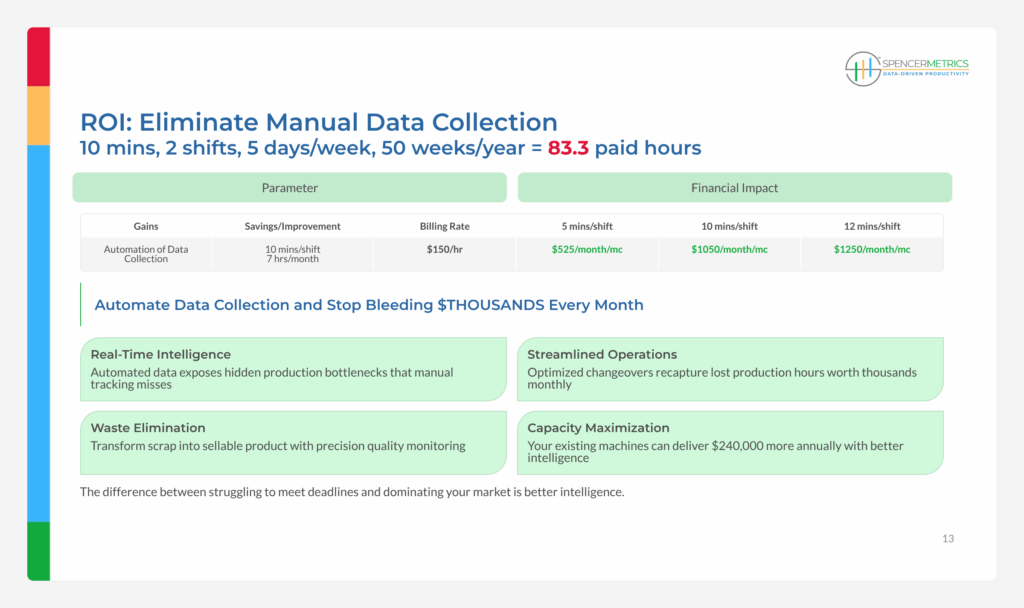The width and height of the screenshot is (1024, 608).
Task: Click the red color block on sidebar
Action: tap(38, 57)
